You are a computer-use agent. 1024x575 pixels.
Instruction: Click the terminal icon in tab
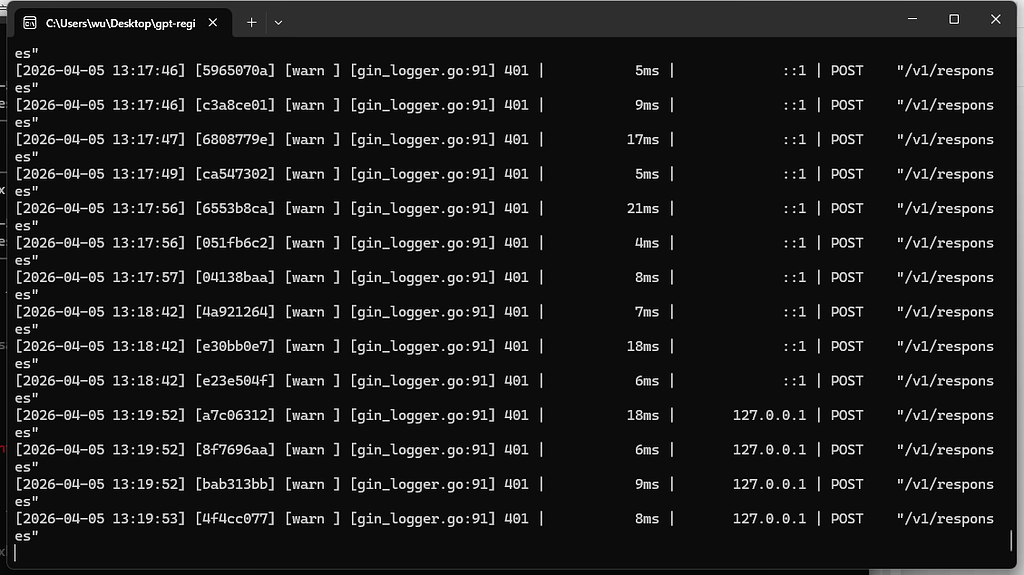click(29, 23)
